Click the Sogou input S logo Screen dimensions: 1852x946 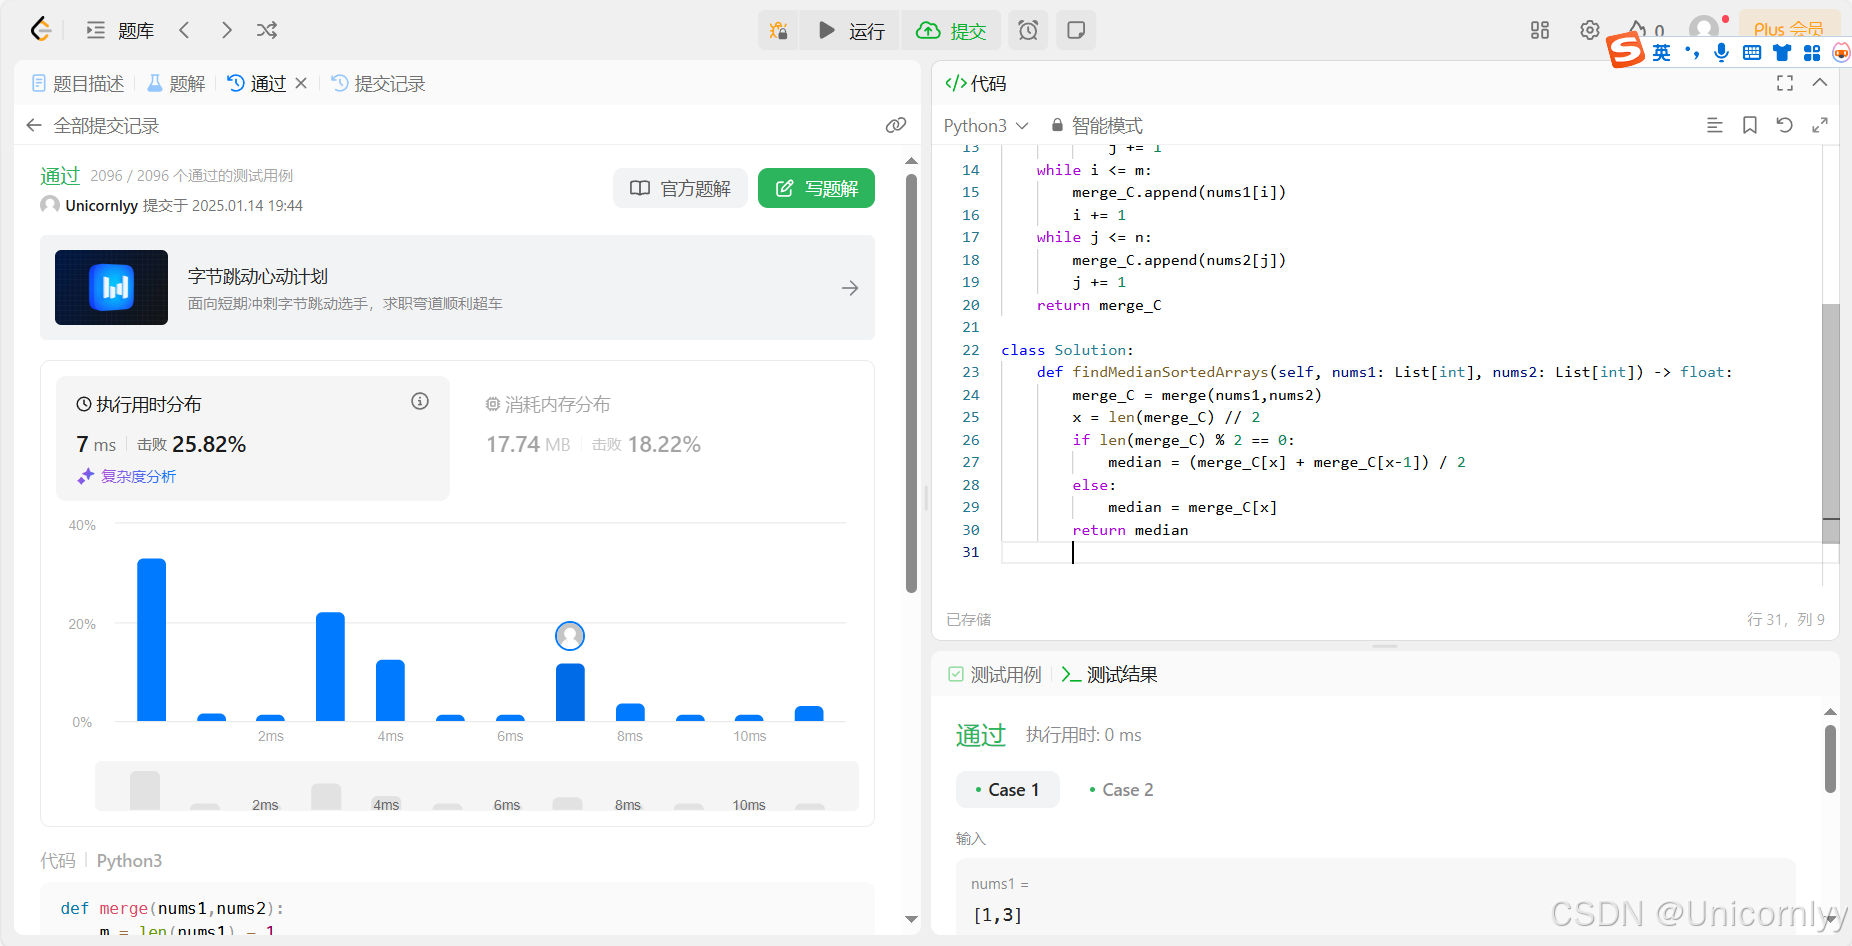1626,50
